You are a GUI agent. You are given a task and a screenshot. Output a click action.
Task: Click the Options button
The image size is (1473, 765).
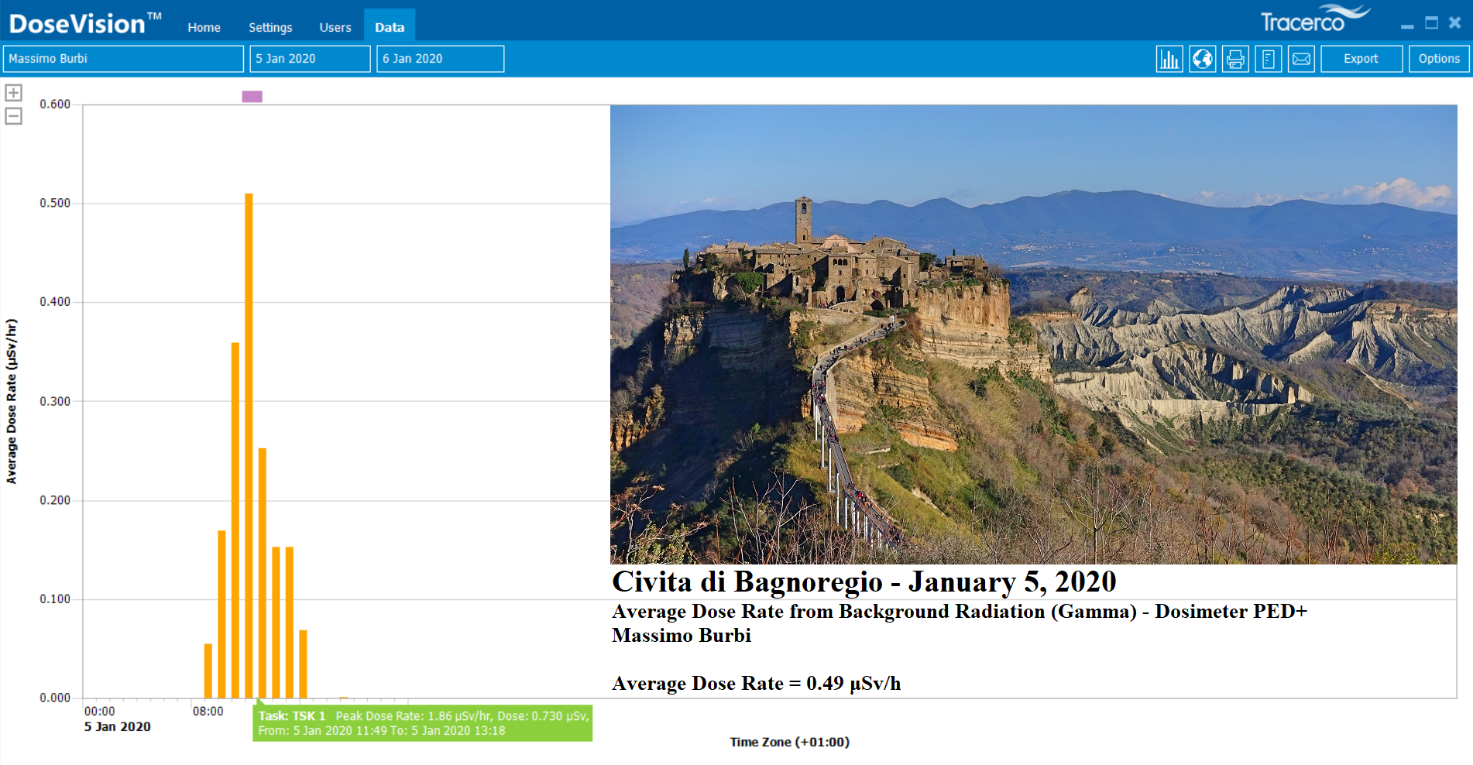[1439, 59]
